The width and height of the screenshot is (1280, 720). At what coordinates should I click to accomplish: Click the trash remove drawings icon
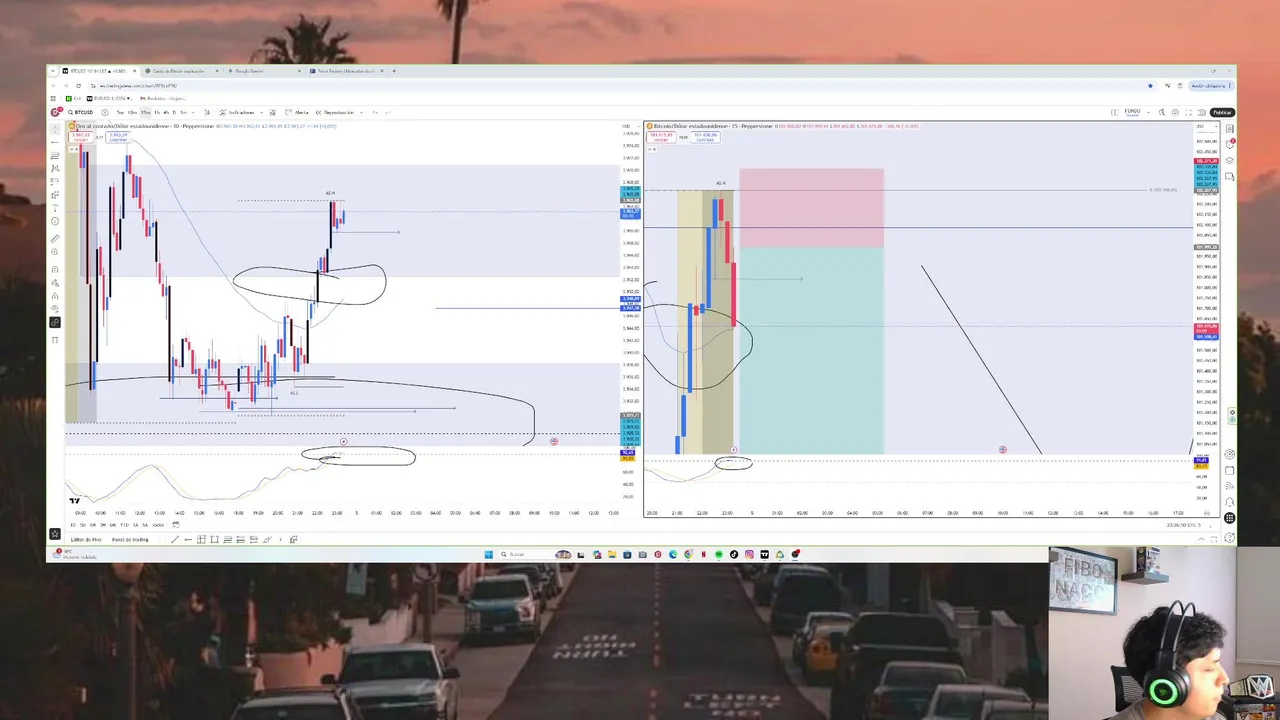tap(54, 340)
